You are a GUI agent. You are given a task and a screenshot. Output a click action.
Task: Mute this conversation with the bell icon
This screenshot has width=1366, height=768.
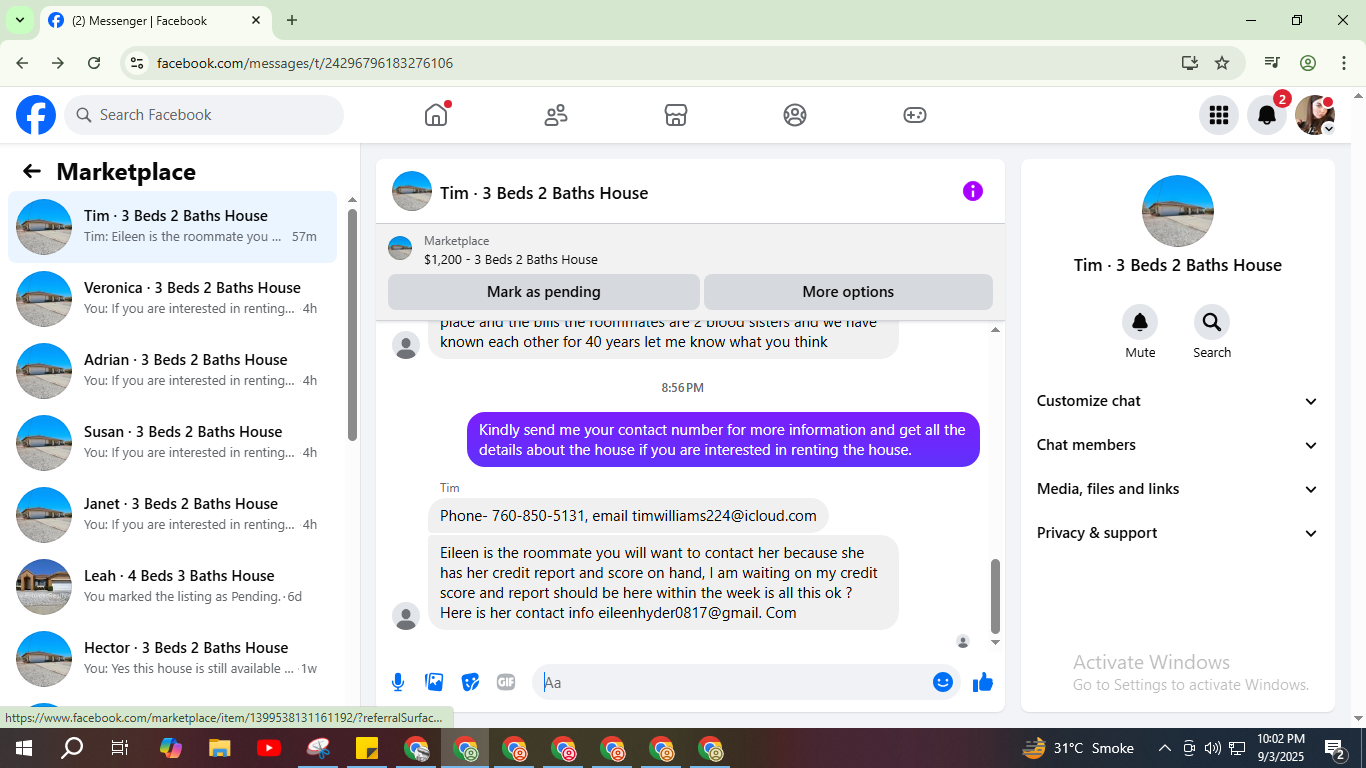(x=1140, y=322)
